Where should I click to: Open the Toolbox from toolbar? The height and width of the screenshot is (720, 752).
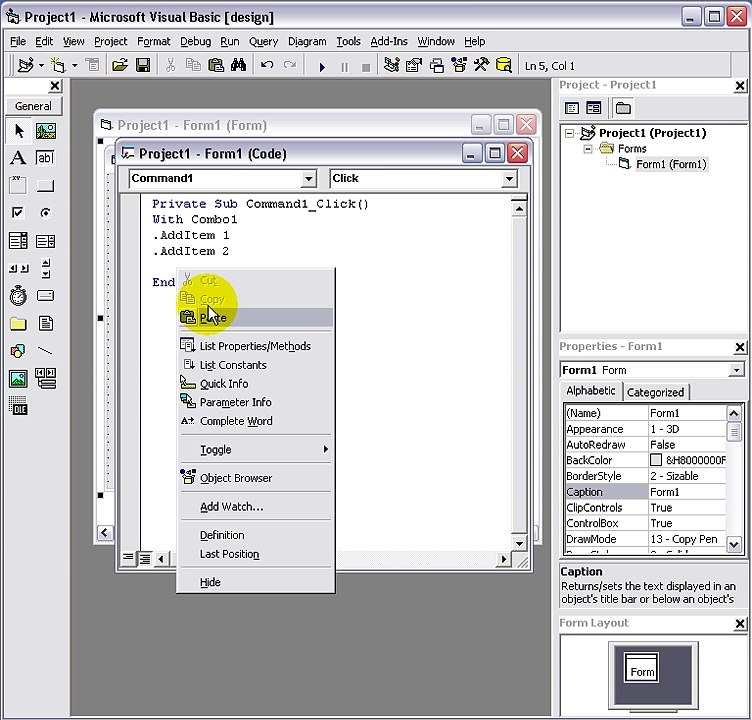(482, 65)
